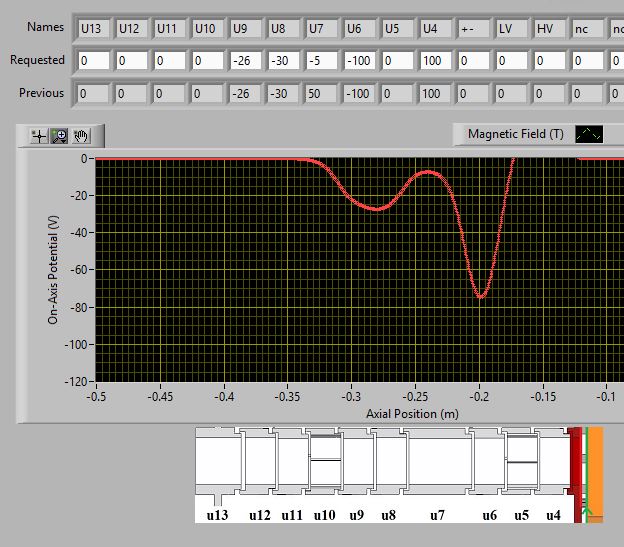The image size is (624, 547).
Task: Edit Requested value under U11
Action: (x=170, y=60)
